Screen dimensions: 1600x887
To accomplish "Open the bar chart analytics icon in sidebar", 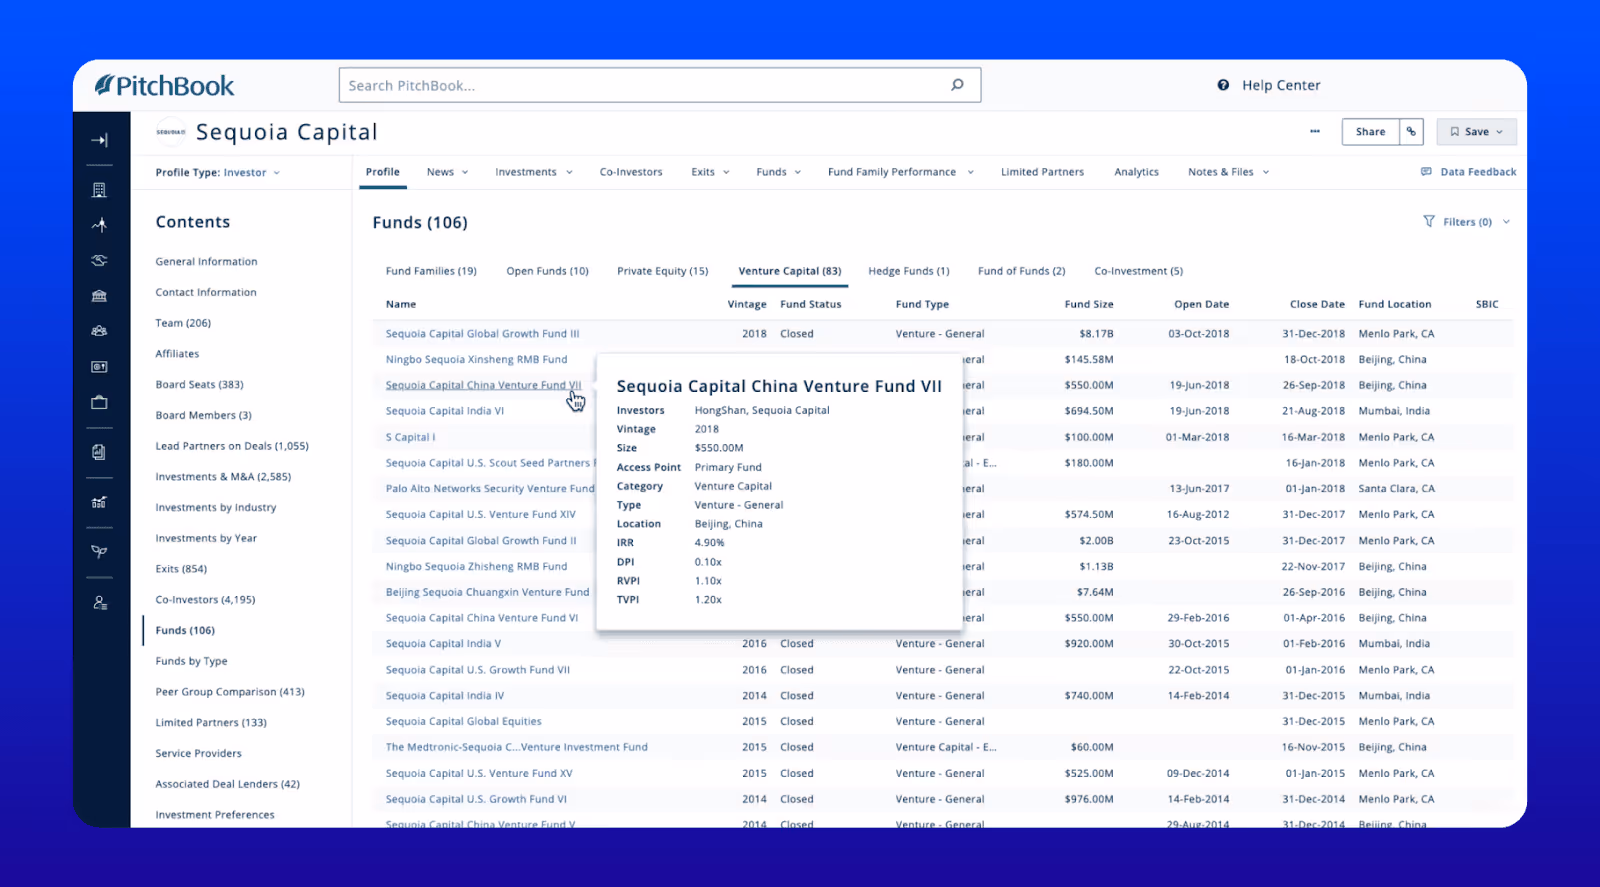I will click(x=99, y=502).
